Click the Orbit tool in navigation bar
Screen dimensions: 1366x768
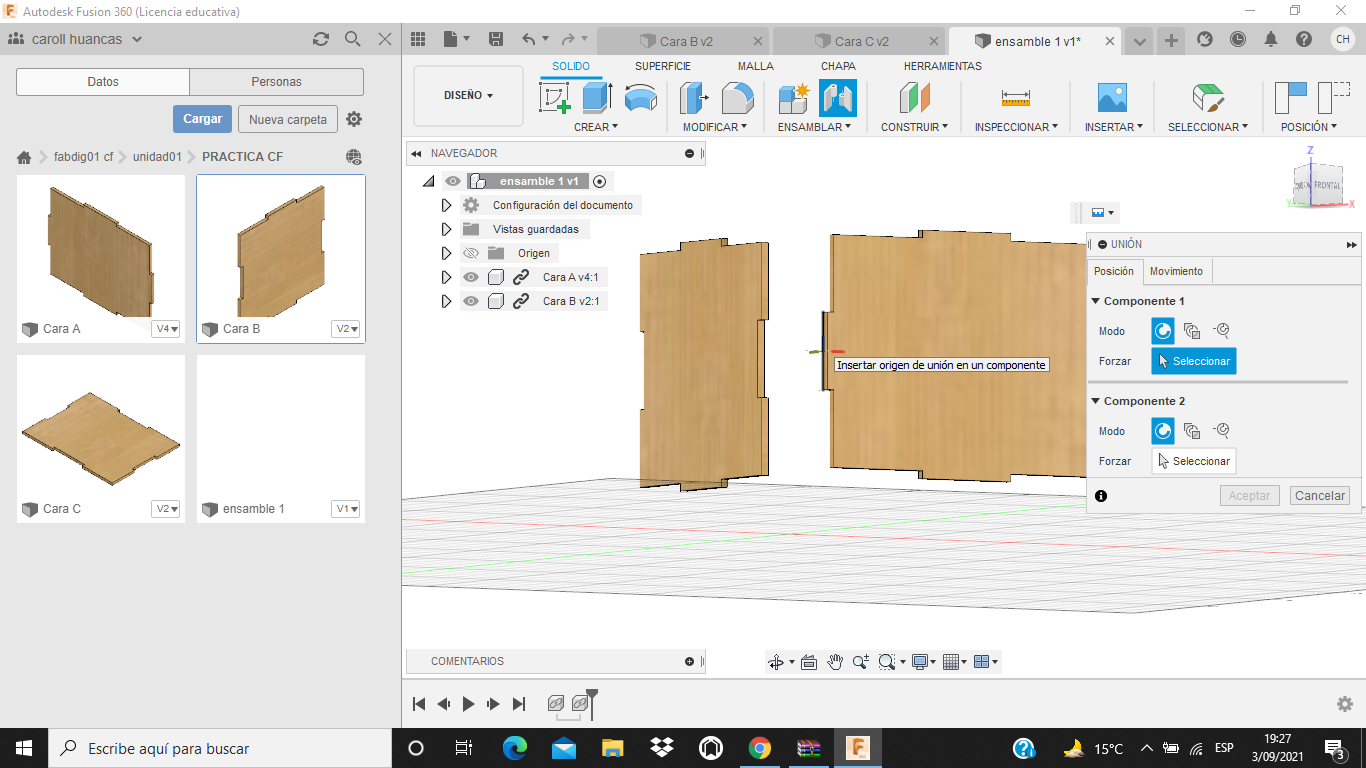[x=775, y=662]
